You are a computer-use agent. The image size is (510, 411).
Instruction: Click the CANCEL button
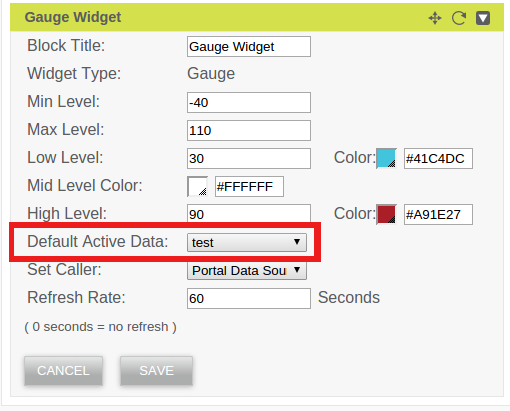pyautogui.click(x=63, y=371)
